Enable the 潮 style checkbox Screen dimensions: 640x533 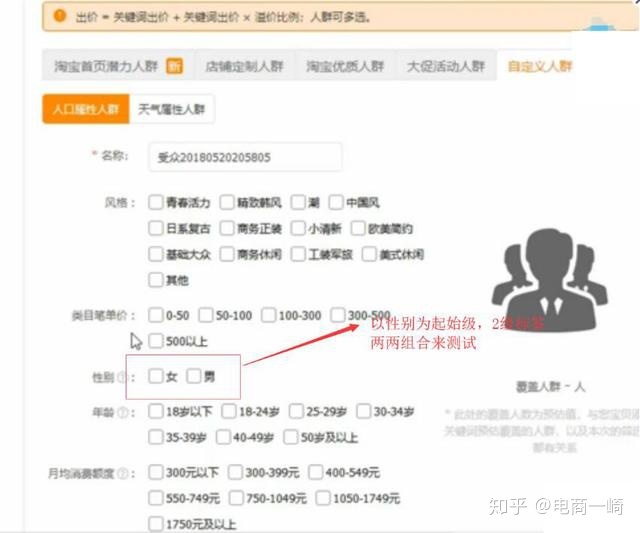pos(298,202)
